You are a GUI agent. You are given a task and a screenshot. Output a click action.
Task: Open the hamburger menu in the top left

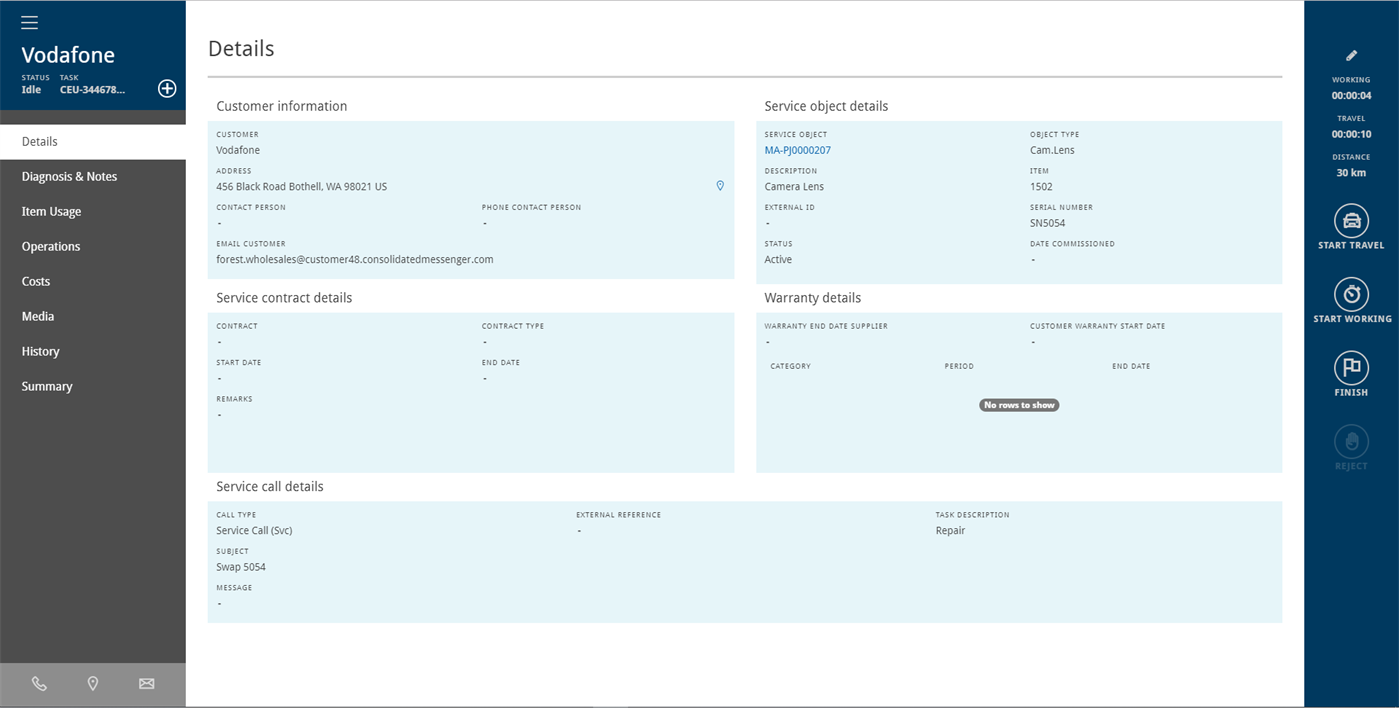tap(28, 22)
